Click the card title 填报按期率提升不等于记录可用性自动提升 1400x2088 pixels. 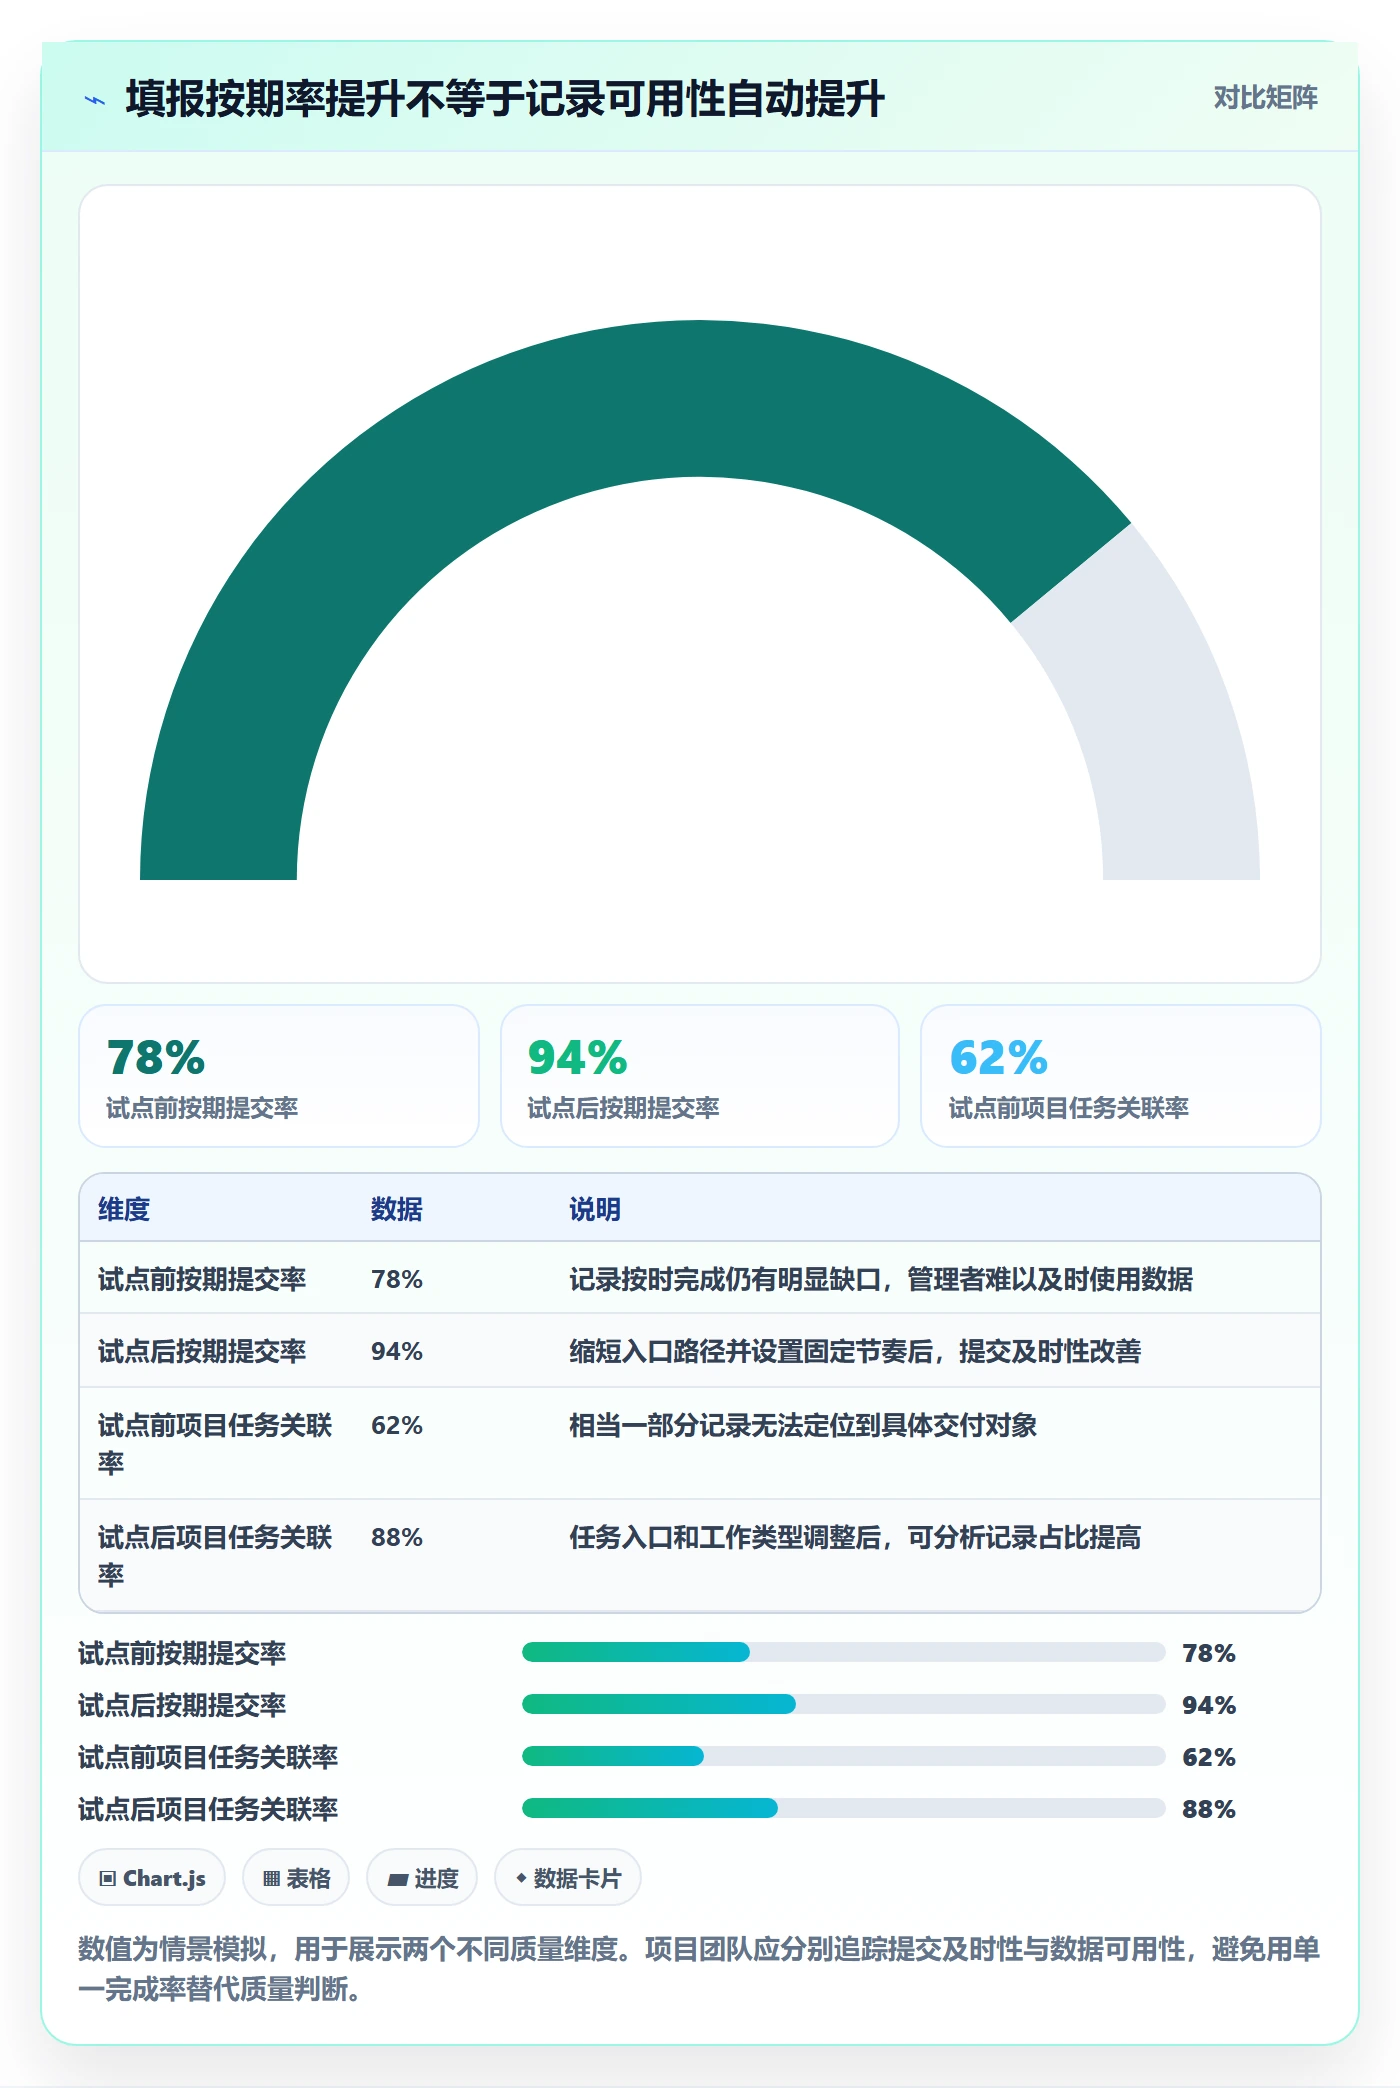pos(505,99)
